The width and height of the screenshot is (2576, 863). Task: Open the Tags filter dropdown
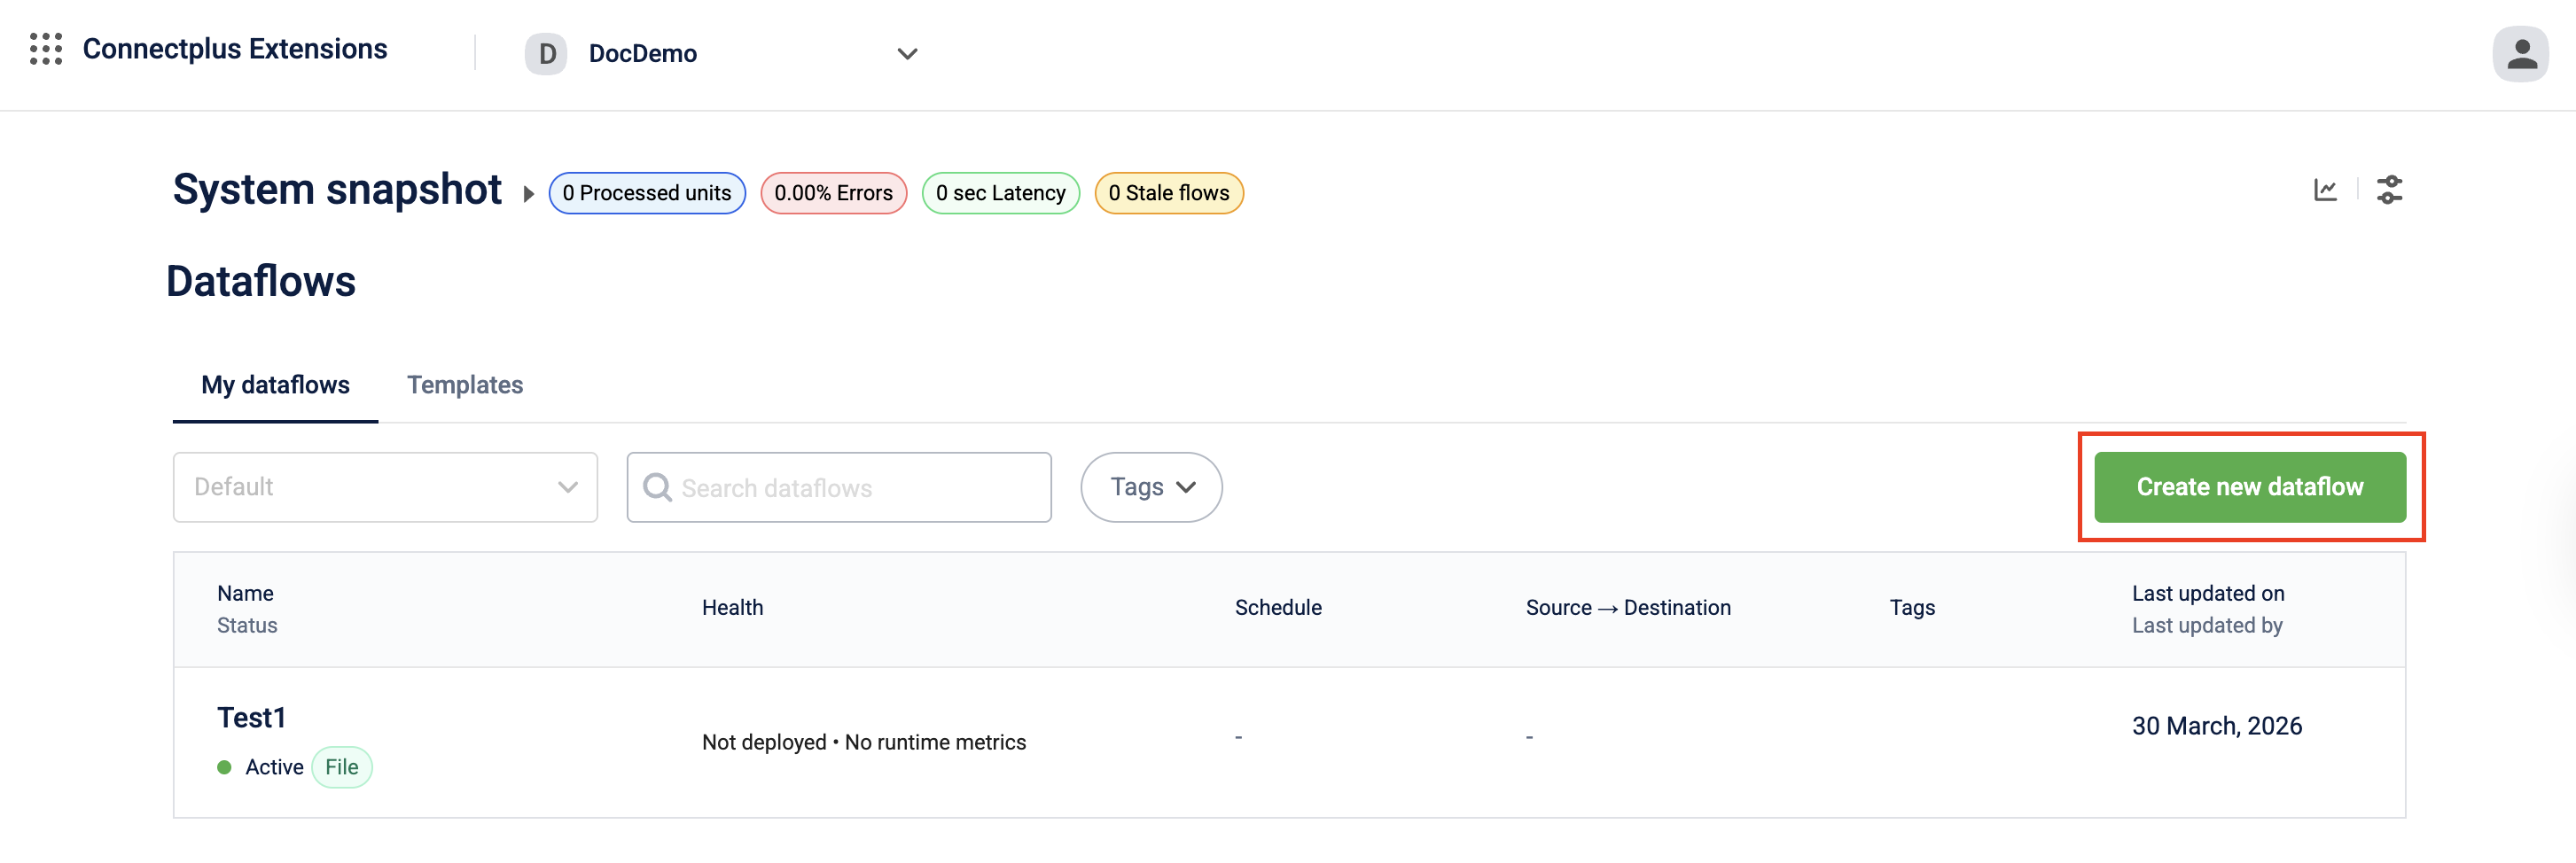(1151, 487)
